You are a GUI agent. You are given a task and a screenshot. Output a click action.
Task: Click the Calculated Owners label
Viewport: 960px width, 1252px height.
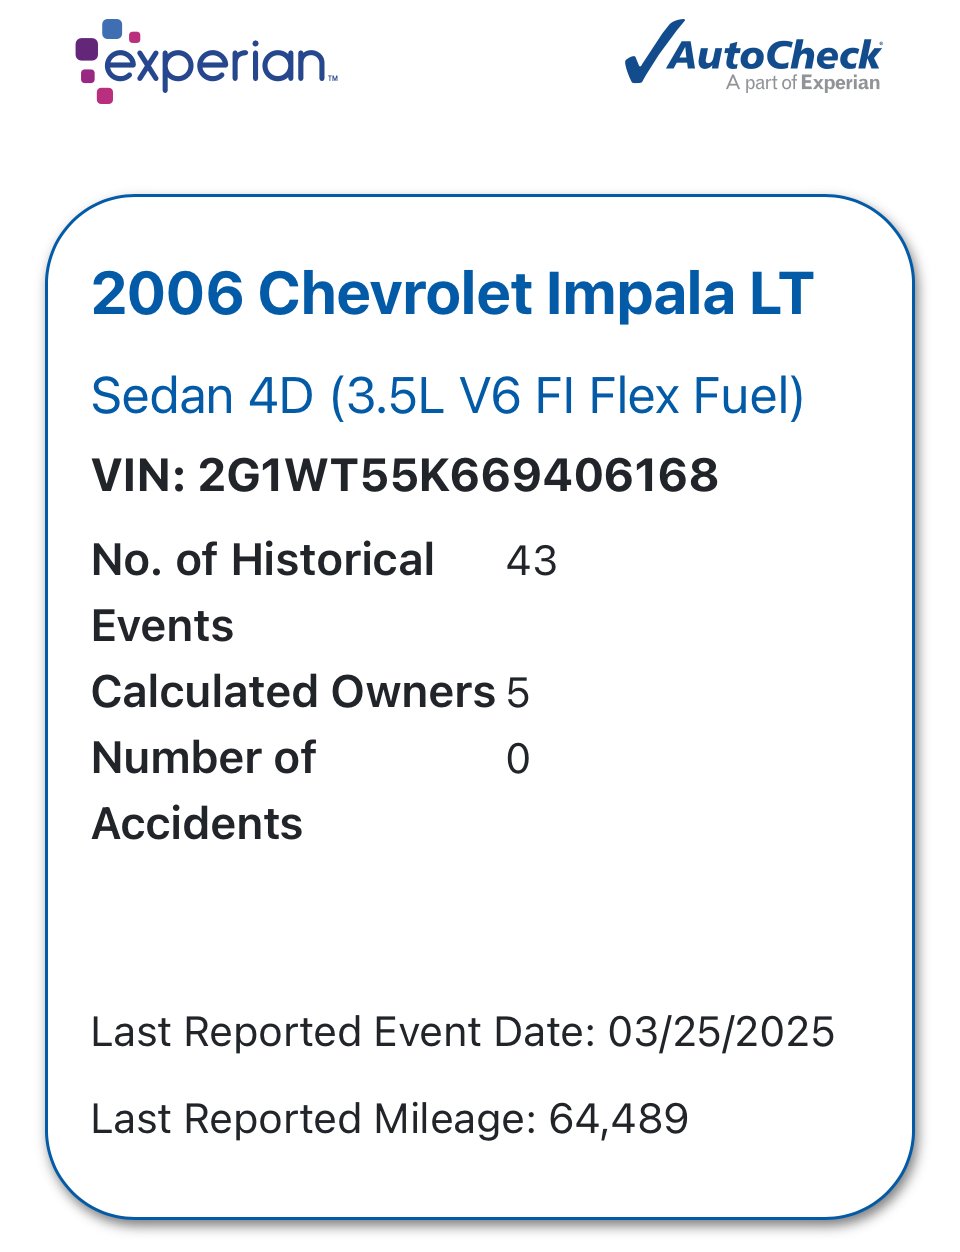(x=293, y=692)
